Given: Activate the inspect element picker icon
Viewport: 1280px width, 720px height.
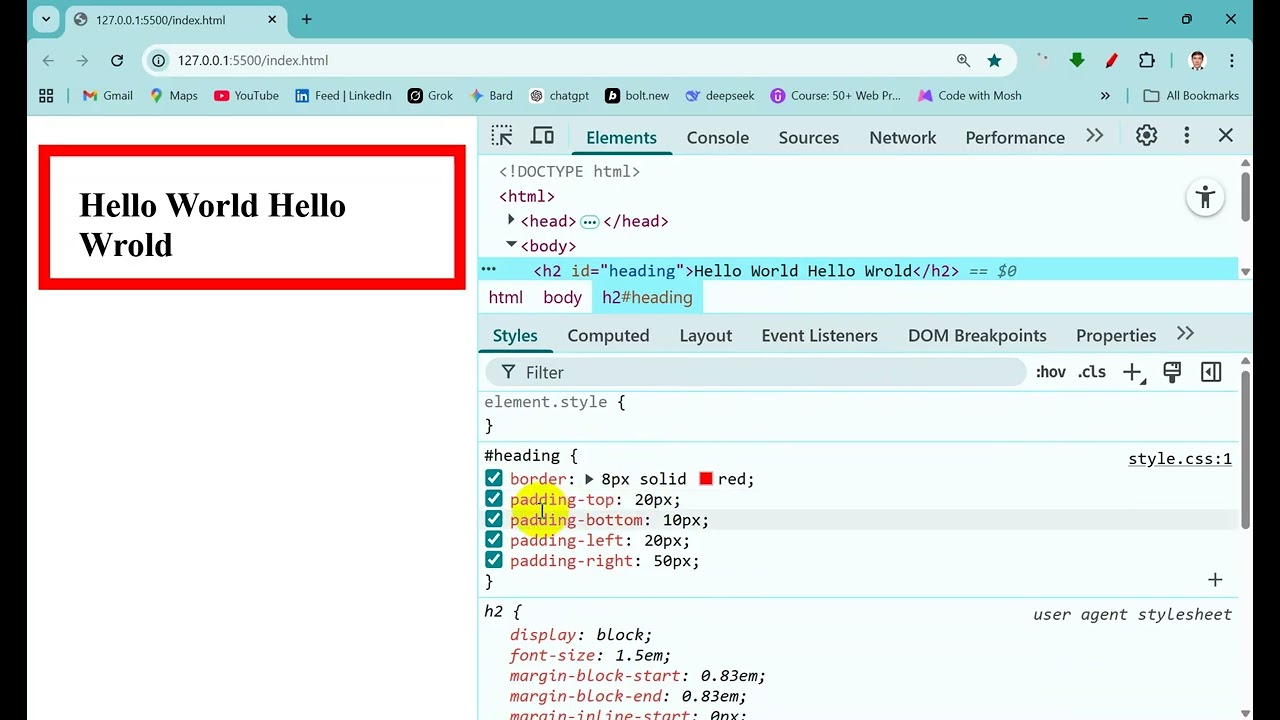Looking at the screenshot, I should [x=502, y=136].
